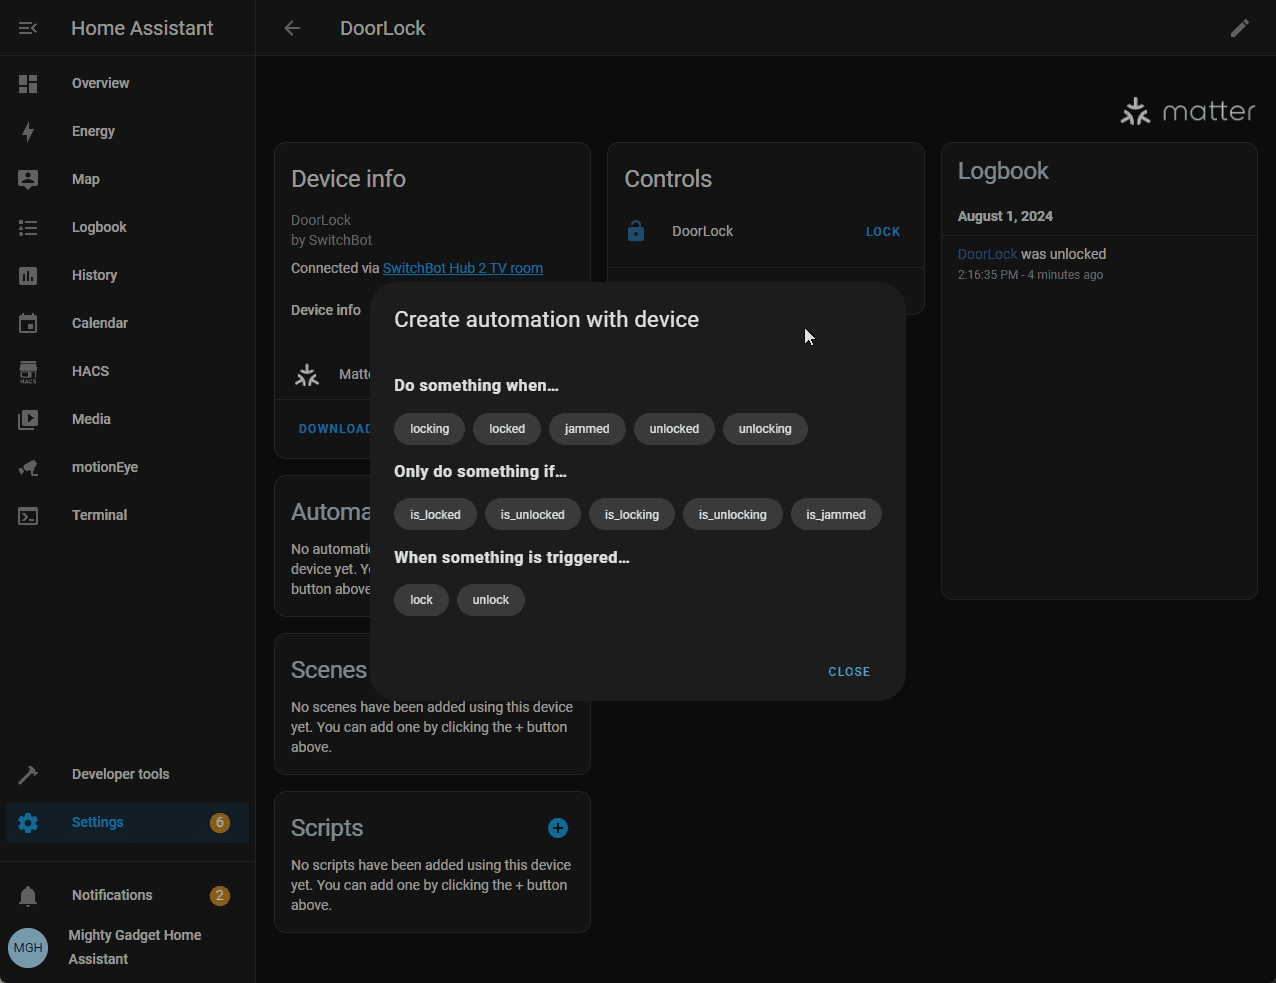
Task: Open the MGH user profile avatar
Action: click(28, 948)
